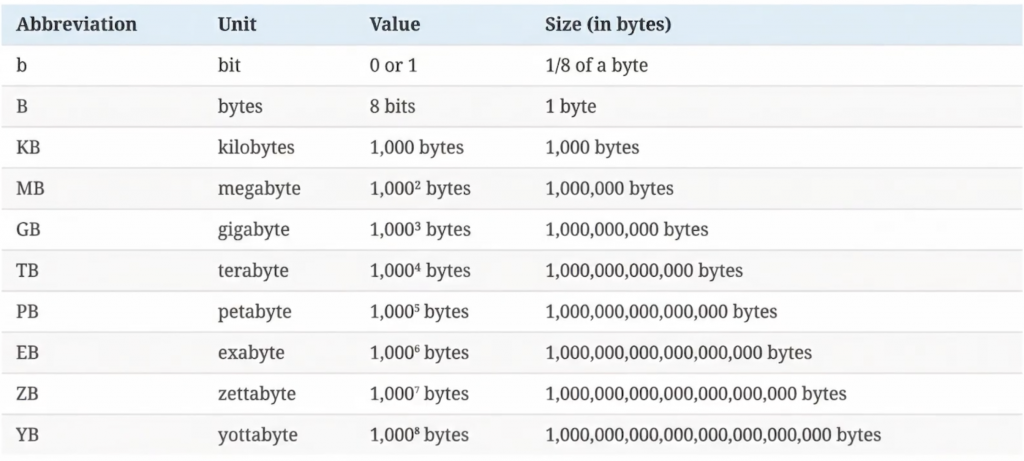The width and height of the screenshot is (1024, 461).
Task: Select the "1,000,000 bytes" size cell
Action: 609,188
